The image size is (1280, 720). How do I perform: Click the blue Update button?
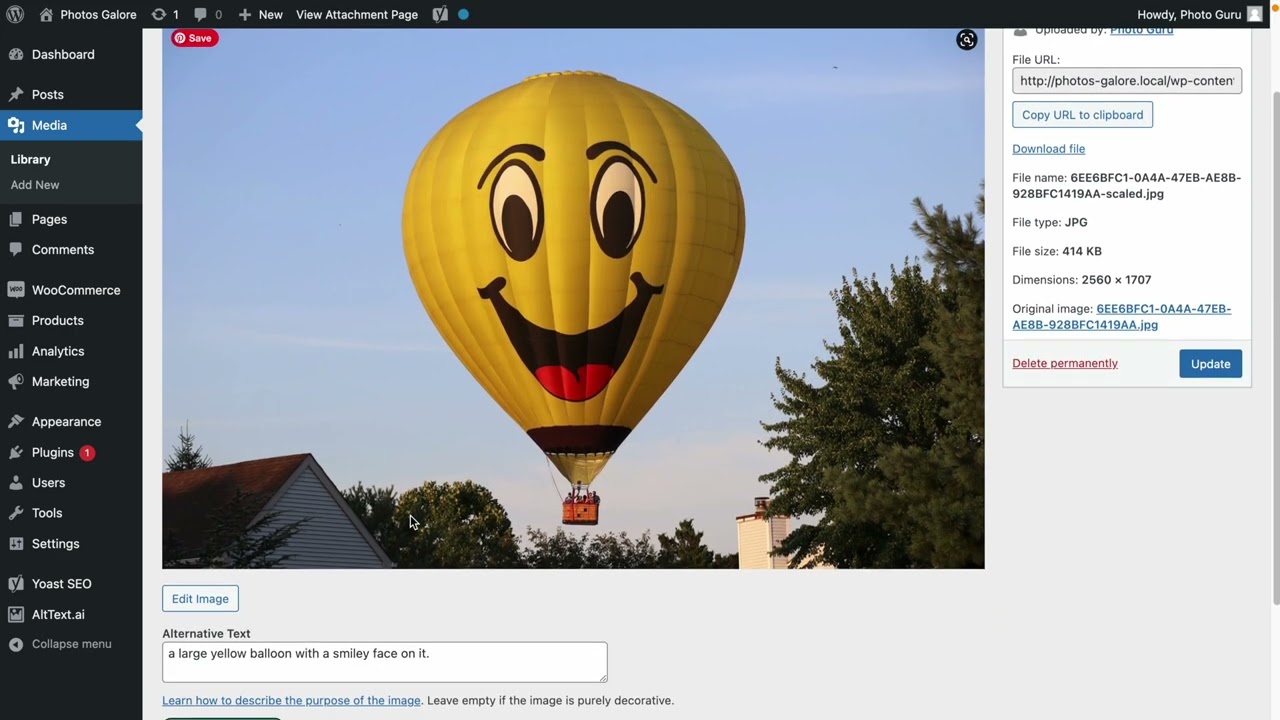(1210, 364)
